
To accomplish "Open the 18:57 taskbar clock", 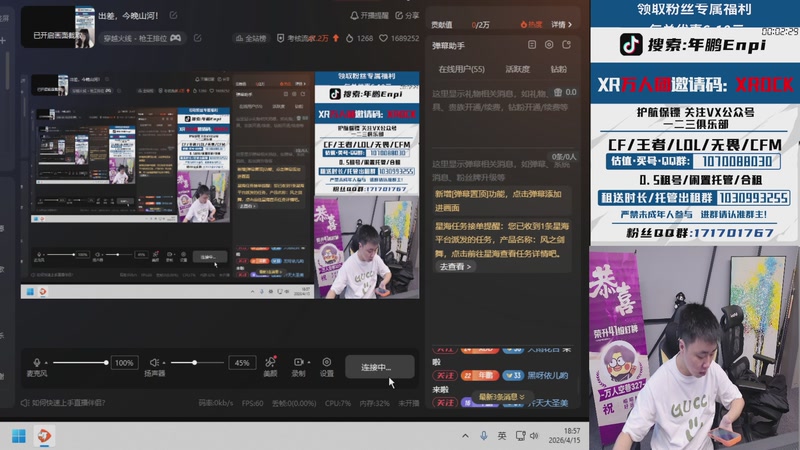I will (564, 436).
